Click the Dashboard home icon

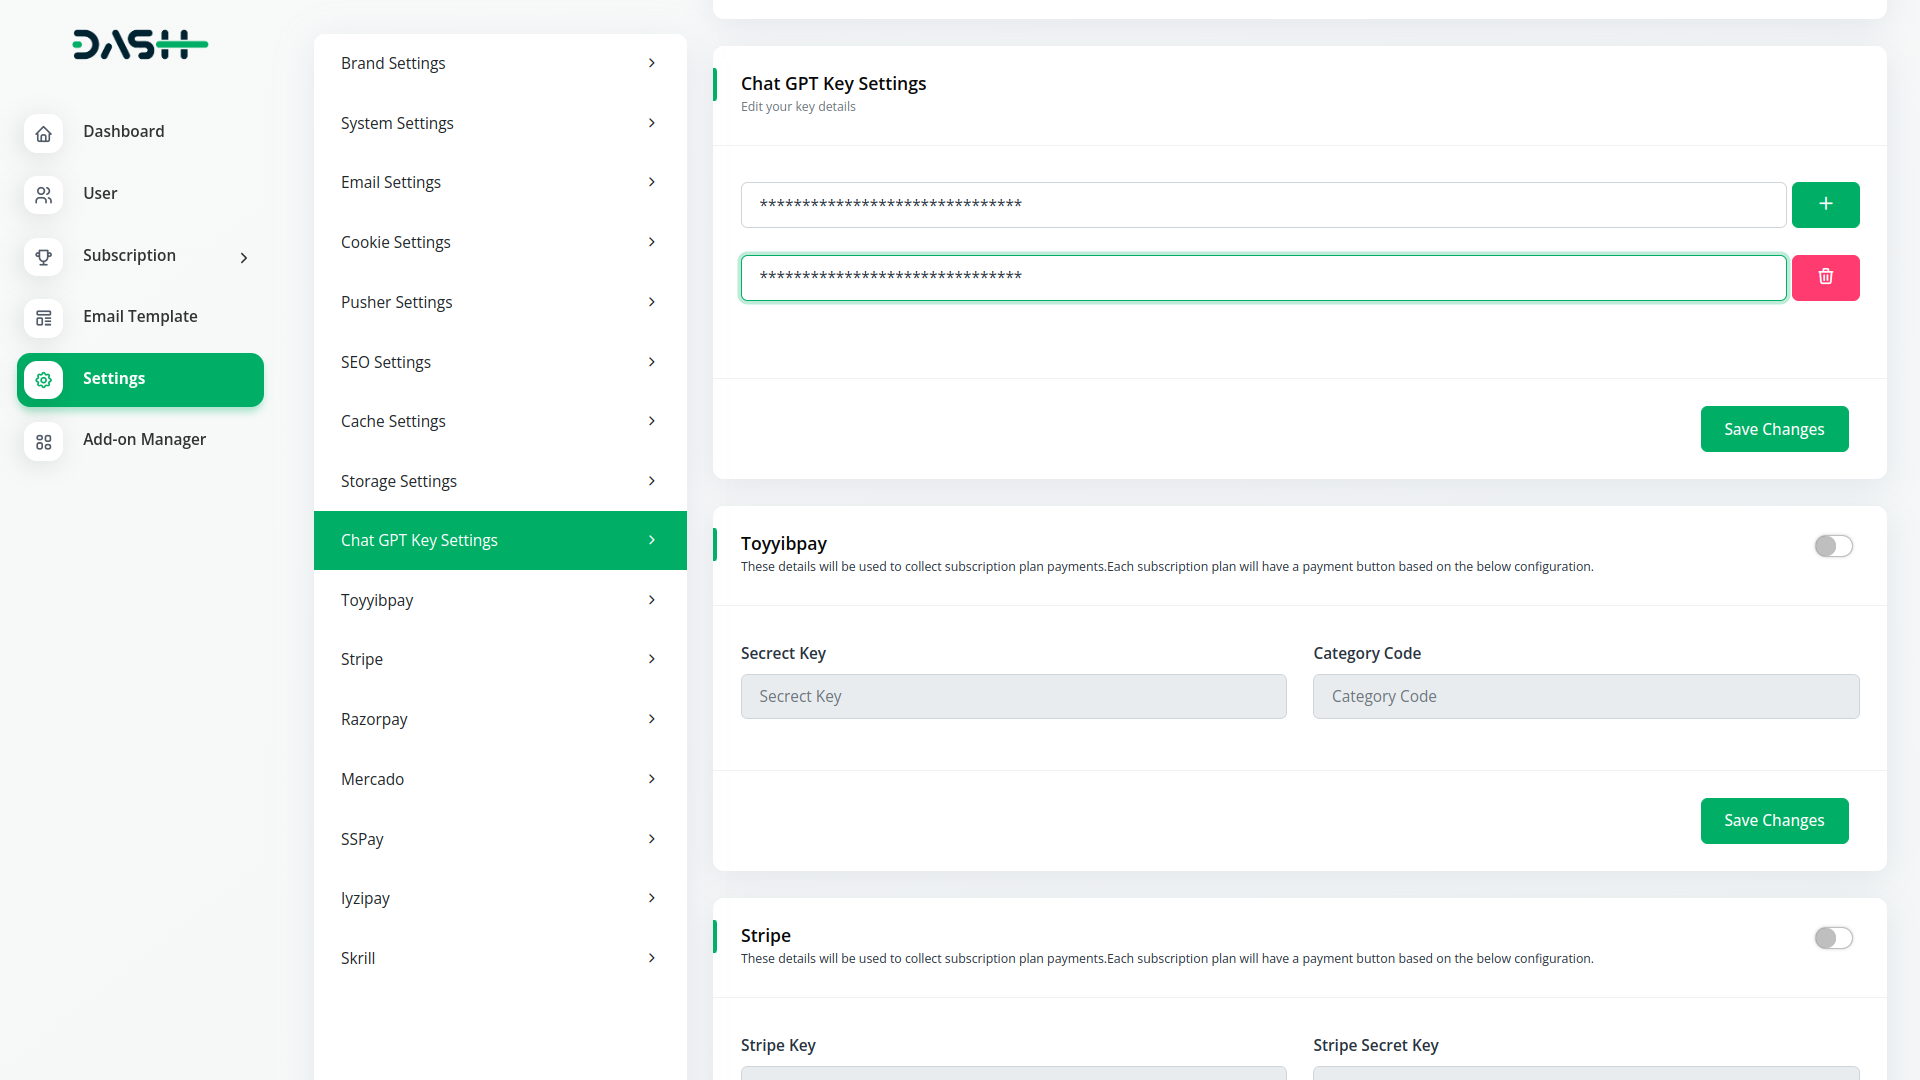43,134
